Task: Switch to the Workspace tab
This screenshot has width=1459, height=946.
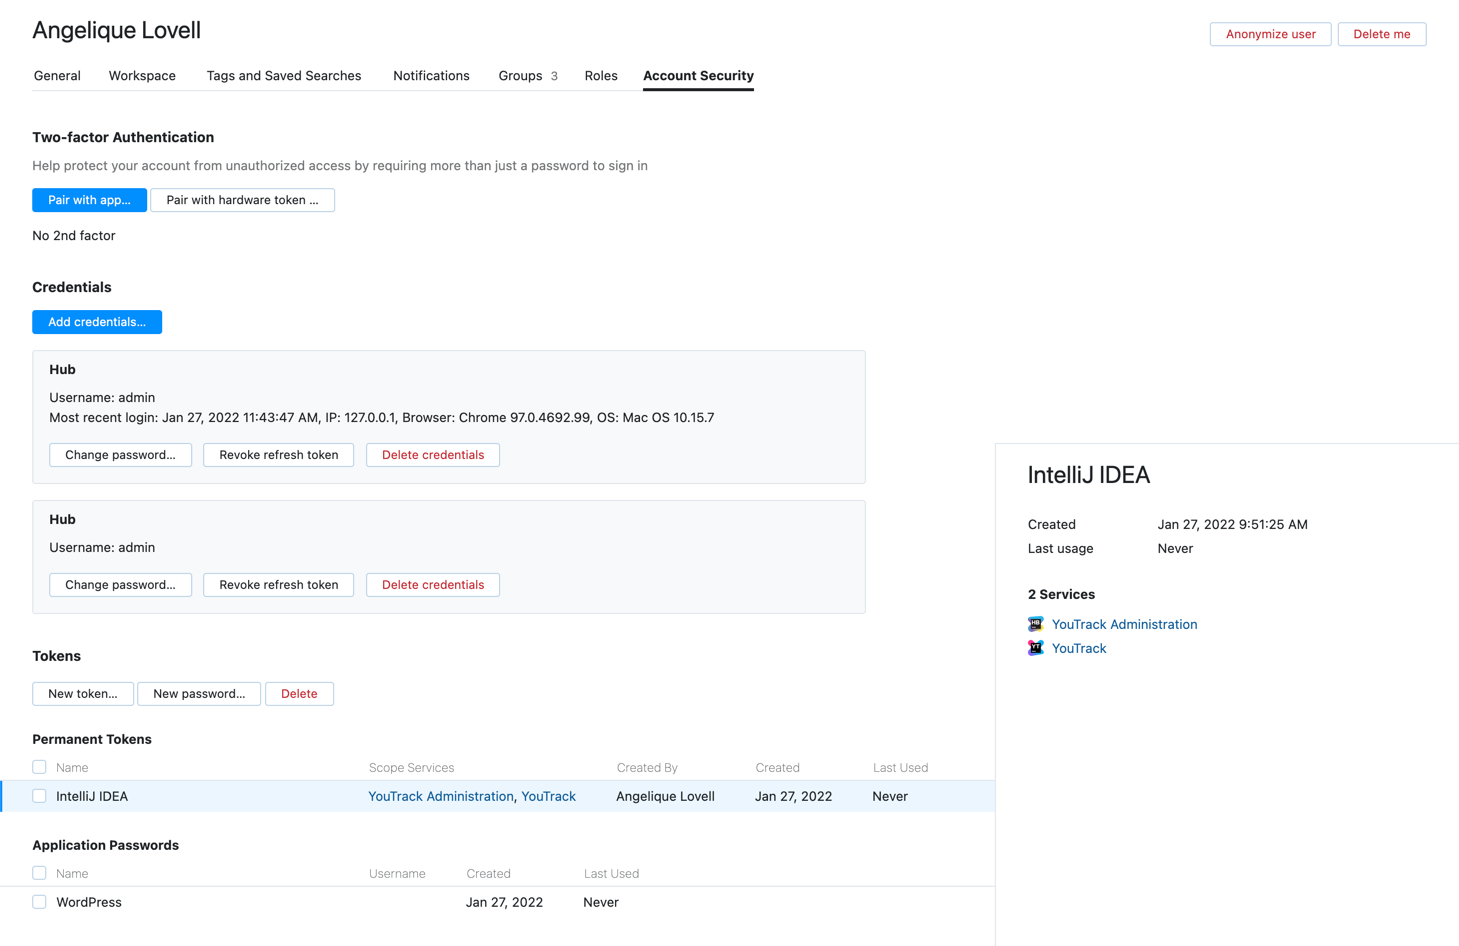Action: (x=142, y=76)
